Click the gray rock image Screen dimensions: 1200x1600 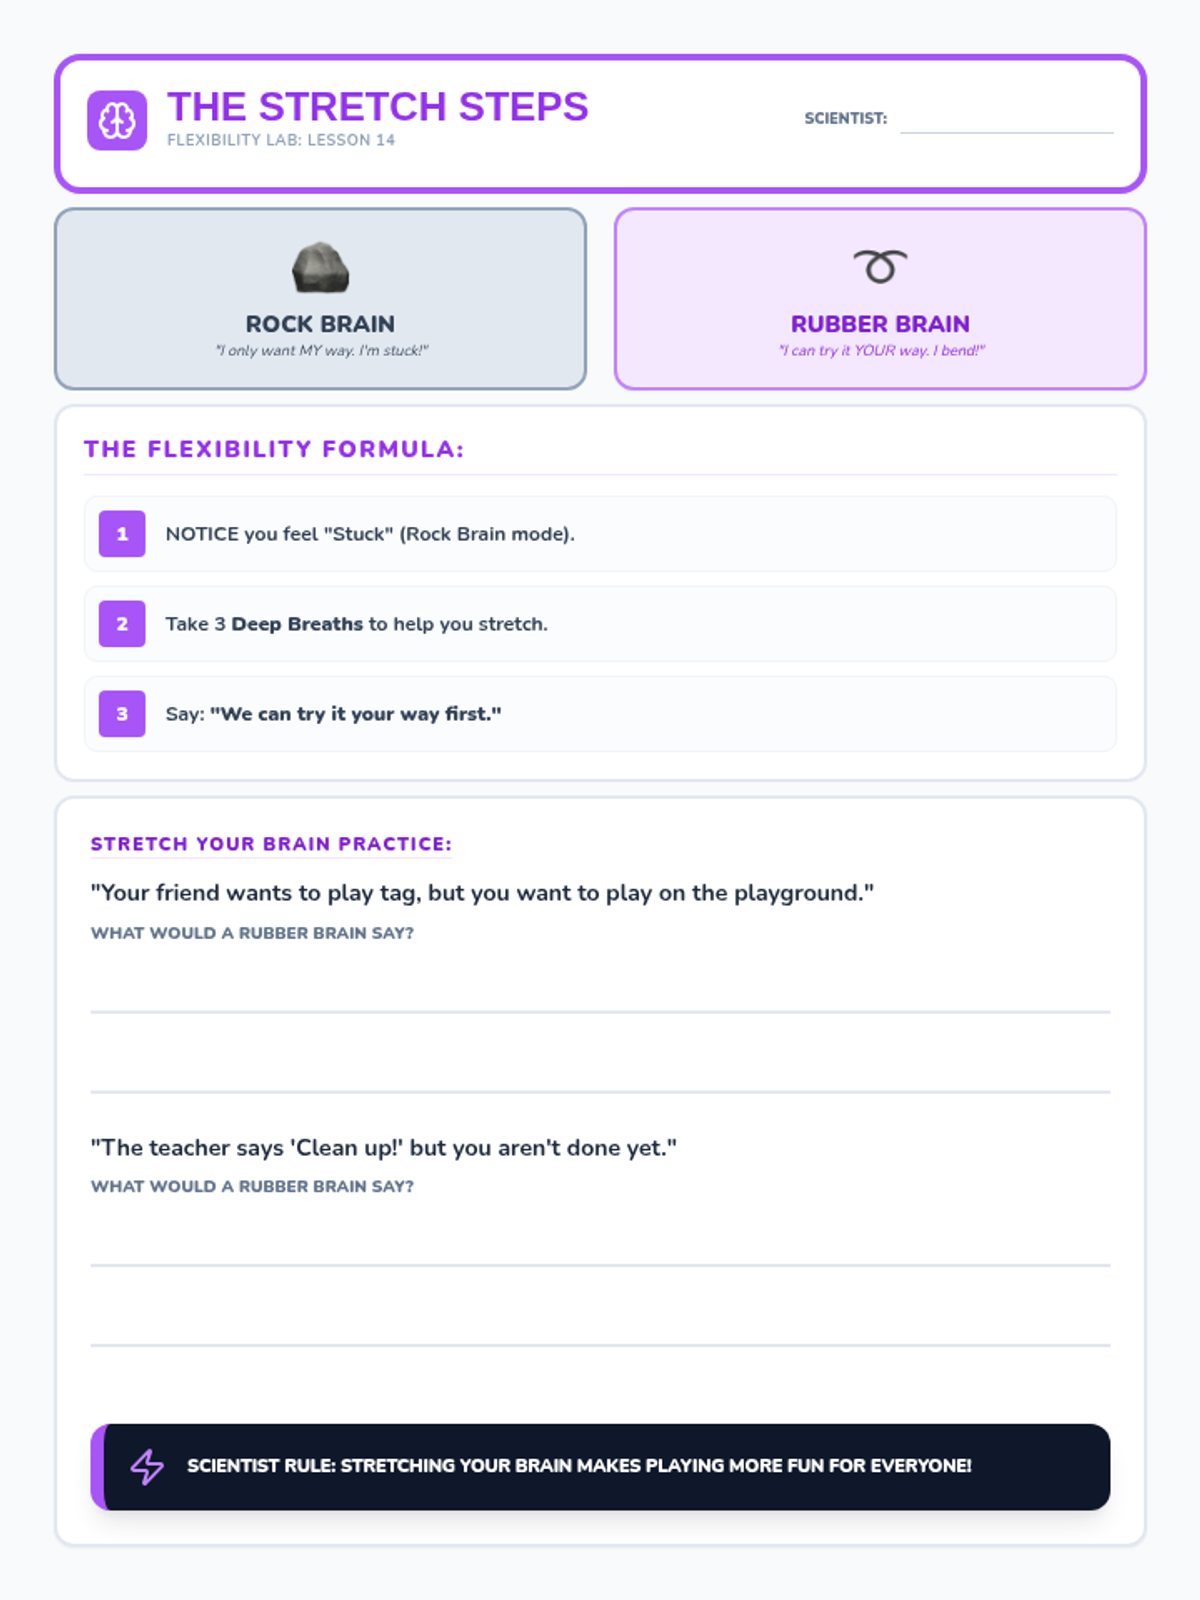pyautogui.click(x=320, y=268)
